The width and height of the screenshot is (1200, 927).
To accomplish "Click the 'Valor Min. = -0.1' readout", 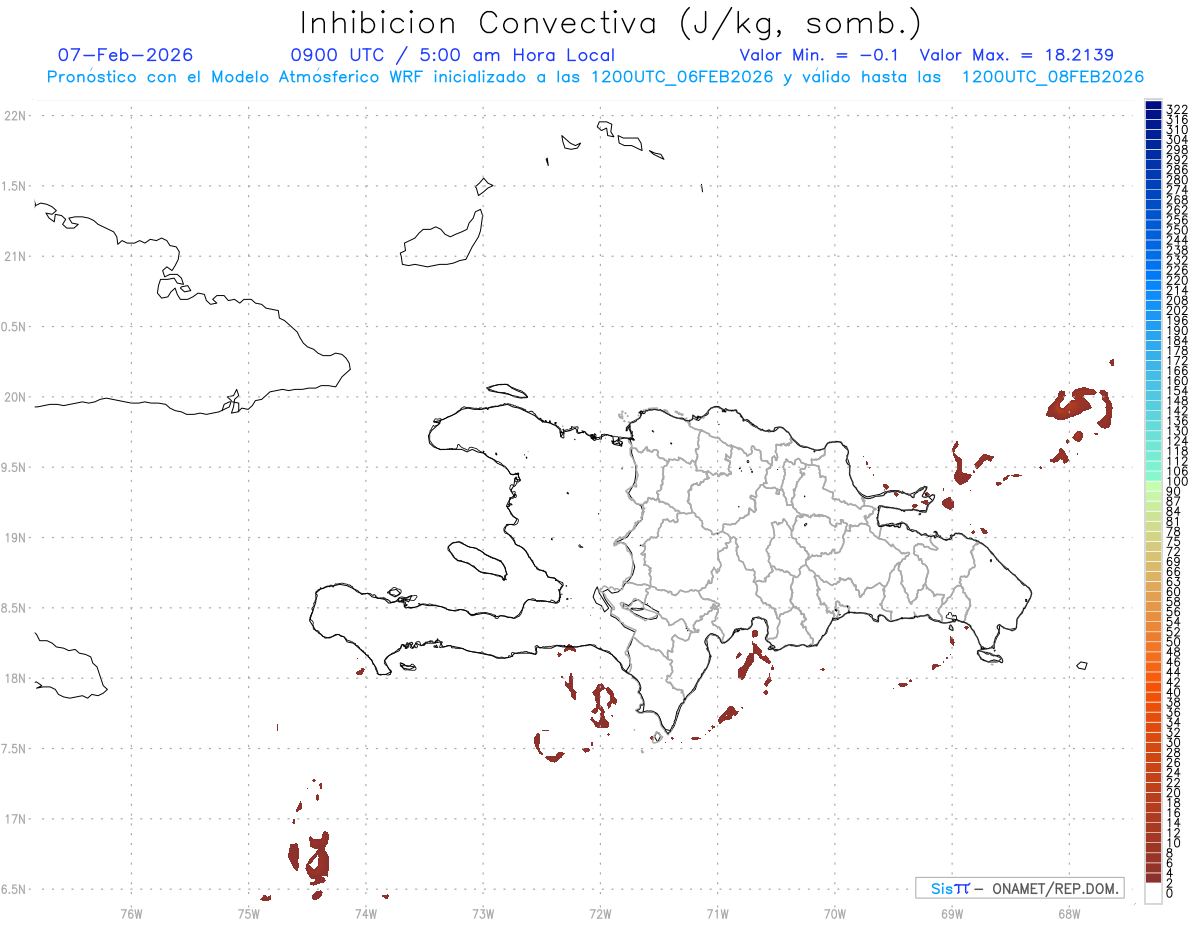I will tap(818, 55).
